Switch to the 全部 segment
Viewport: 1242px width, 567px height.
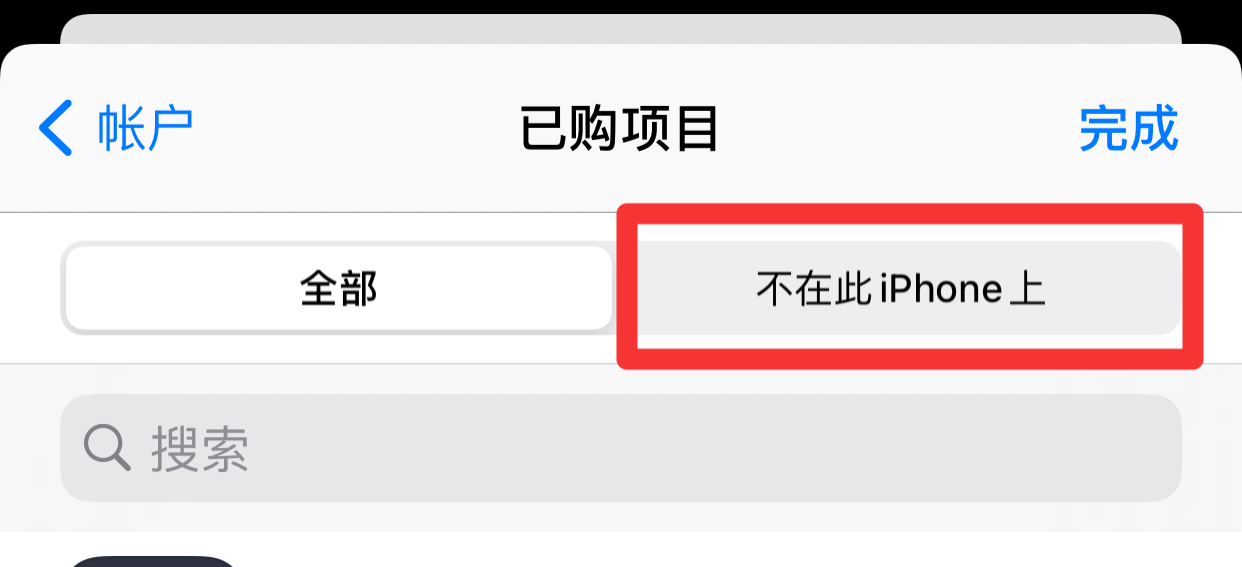point(338,289)
